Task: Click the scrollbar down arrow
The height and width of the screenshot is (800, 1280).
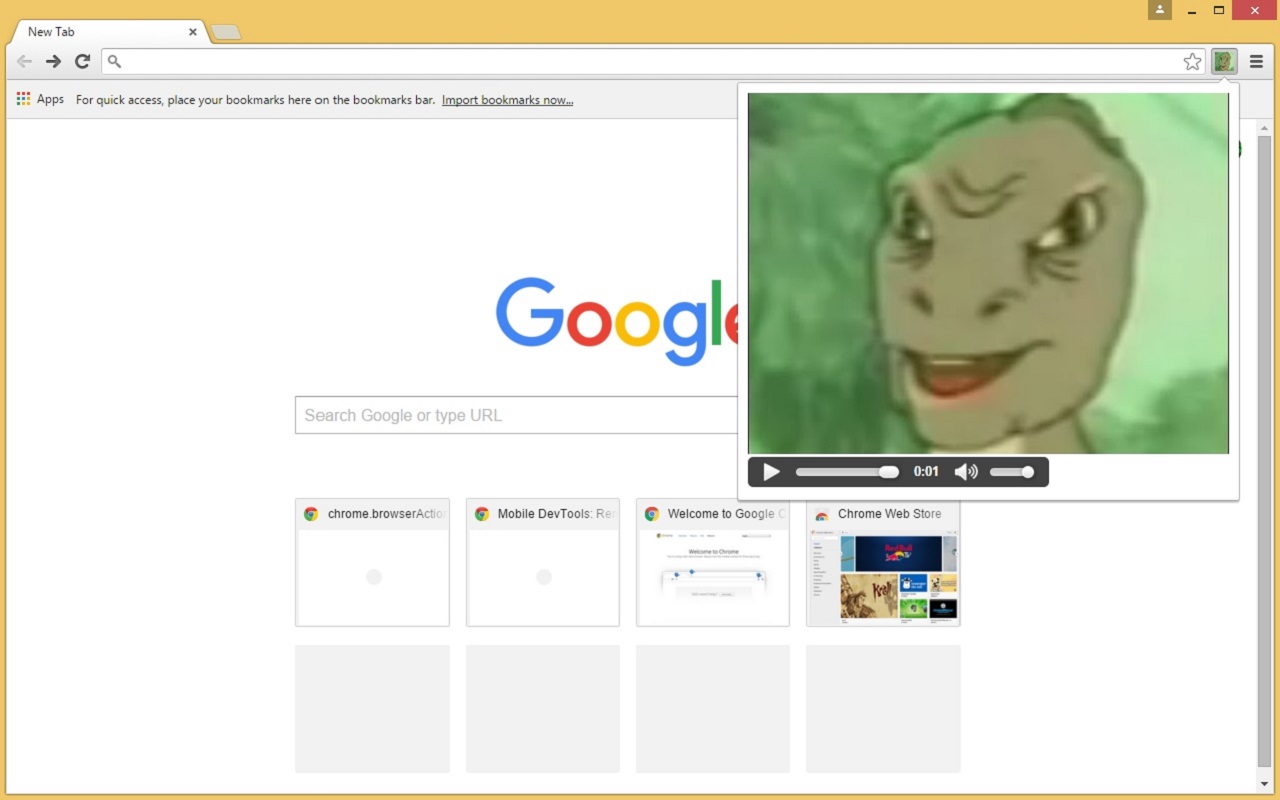Action: [x=1264, y=783]
